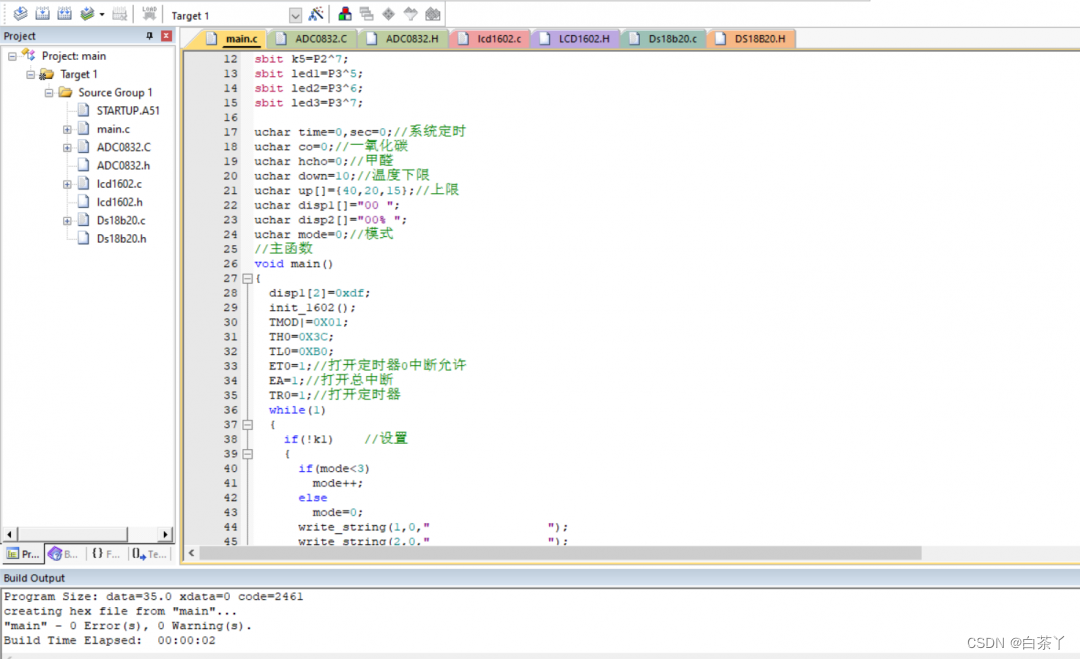Toggle the fold marker at line 37
Image resolution: width=1080 pixels, height=659 pixels.
pos(247,425)
